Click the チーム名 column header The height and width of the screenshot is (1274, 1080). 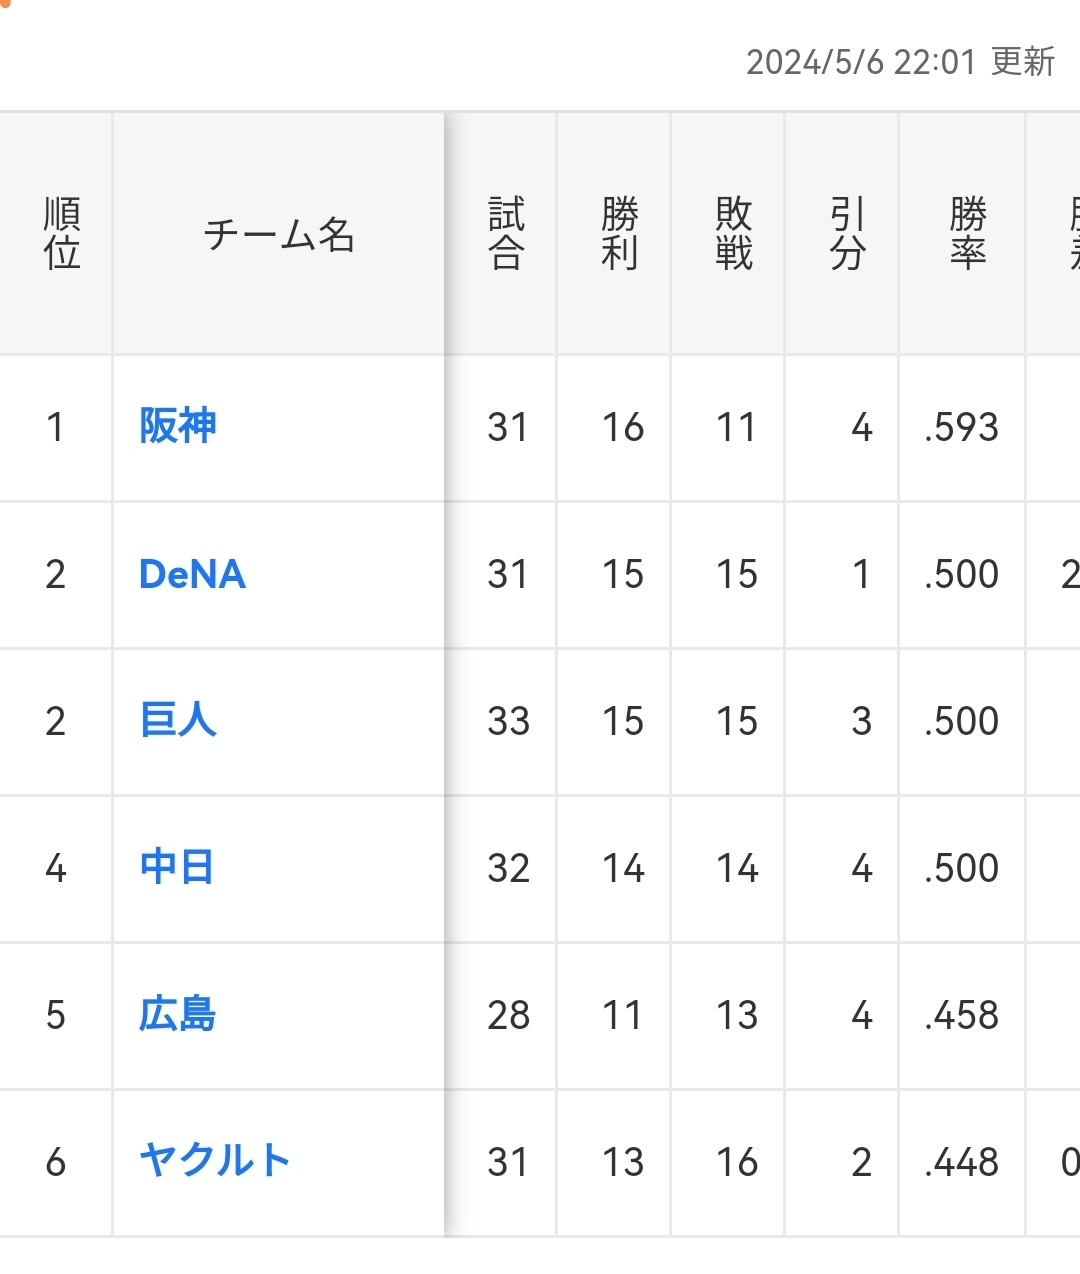tap(279, 235)
